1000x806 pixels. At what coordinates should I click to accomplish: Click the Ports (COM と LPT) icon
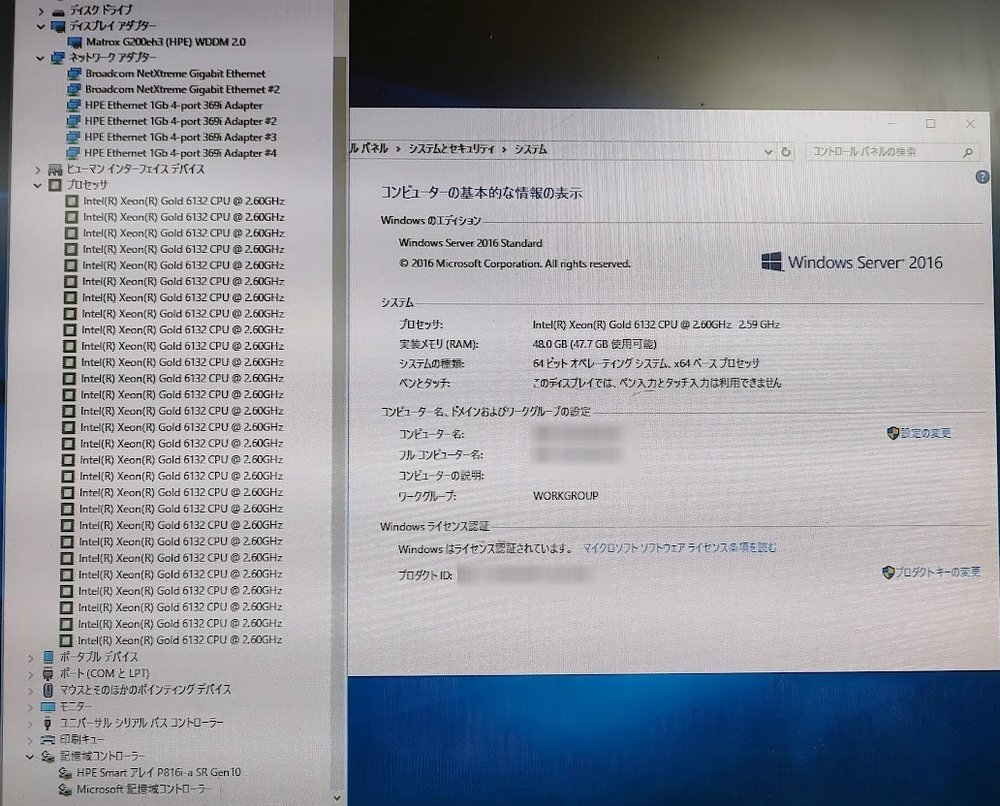(x=48, y=673)
